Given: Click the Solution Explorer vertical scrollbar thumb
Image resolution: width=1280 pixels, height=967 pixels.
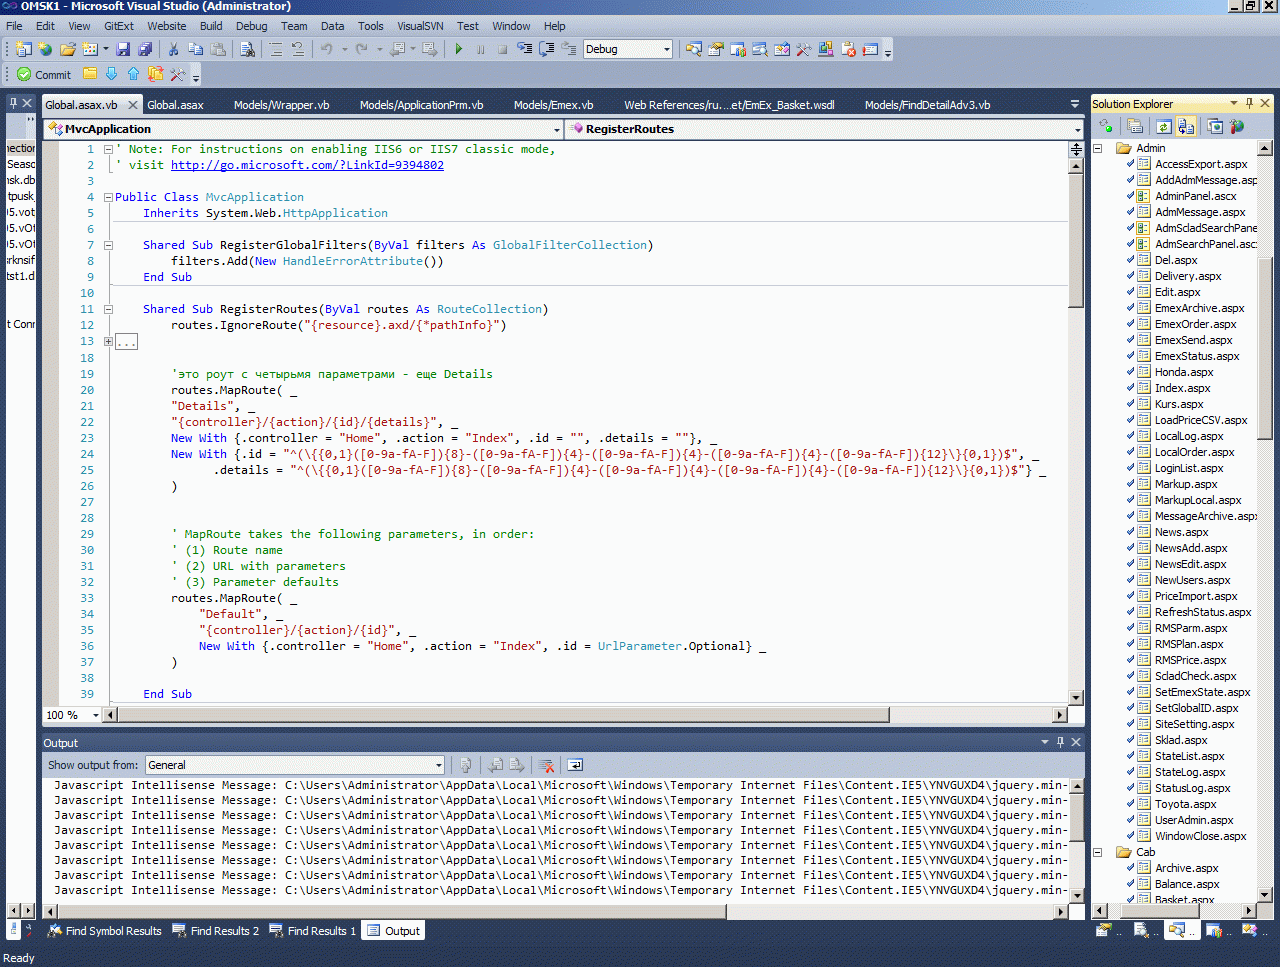Looking at the screenshot, I should tap(1265, 348).
